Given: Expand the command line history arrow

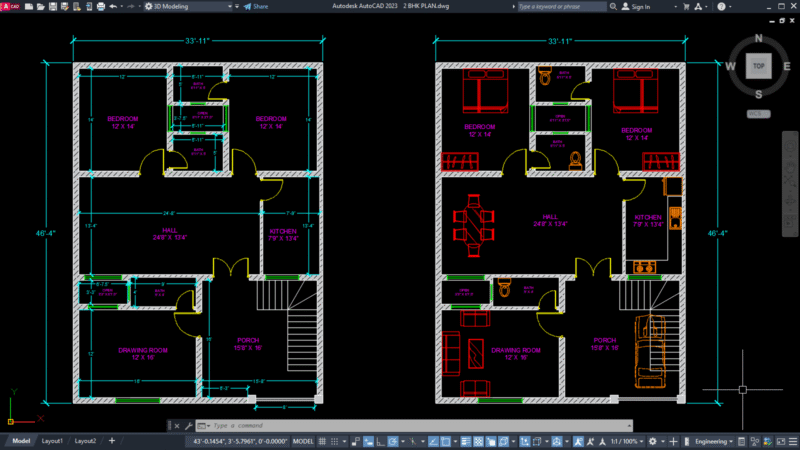Looking at the screenshot, I should click(629, 426).
